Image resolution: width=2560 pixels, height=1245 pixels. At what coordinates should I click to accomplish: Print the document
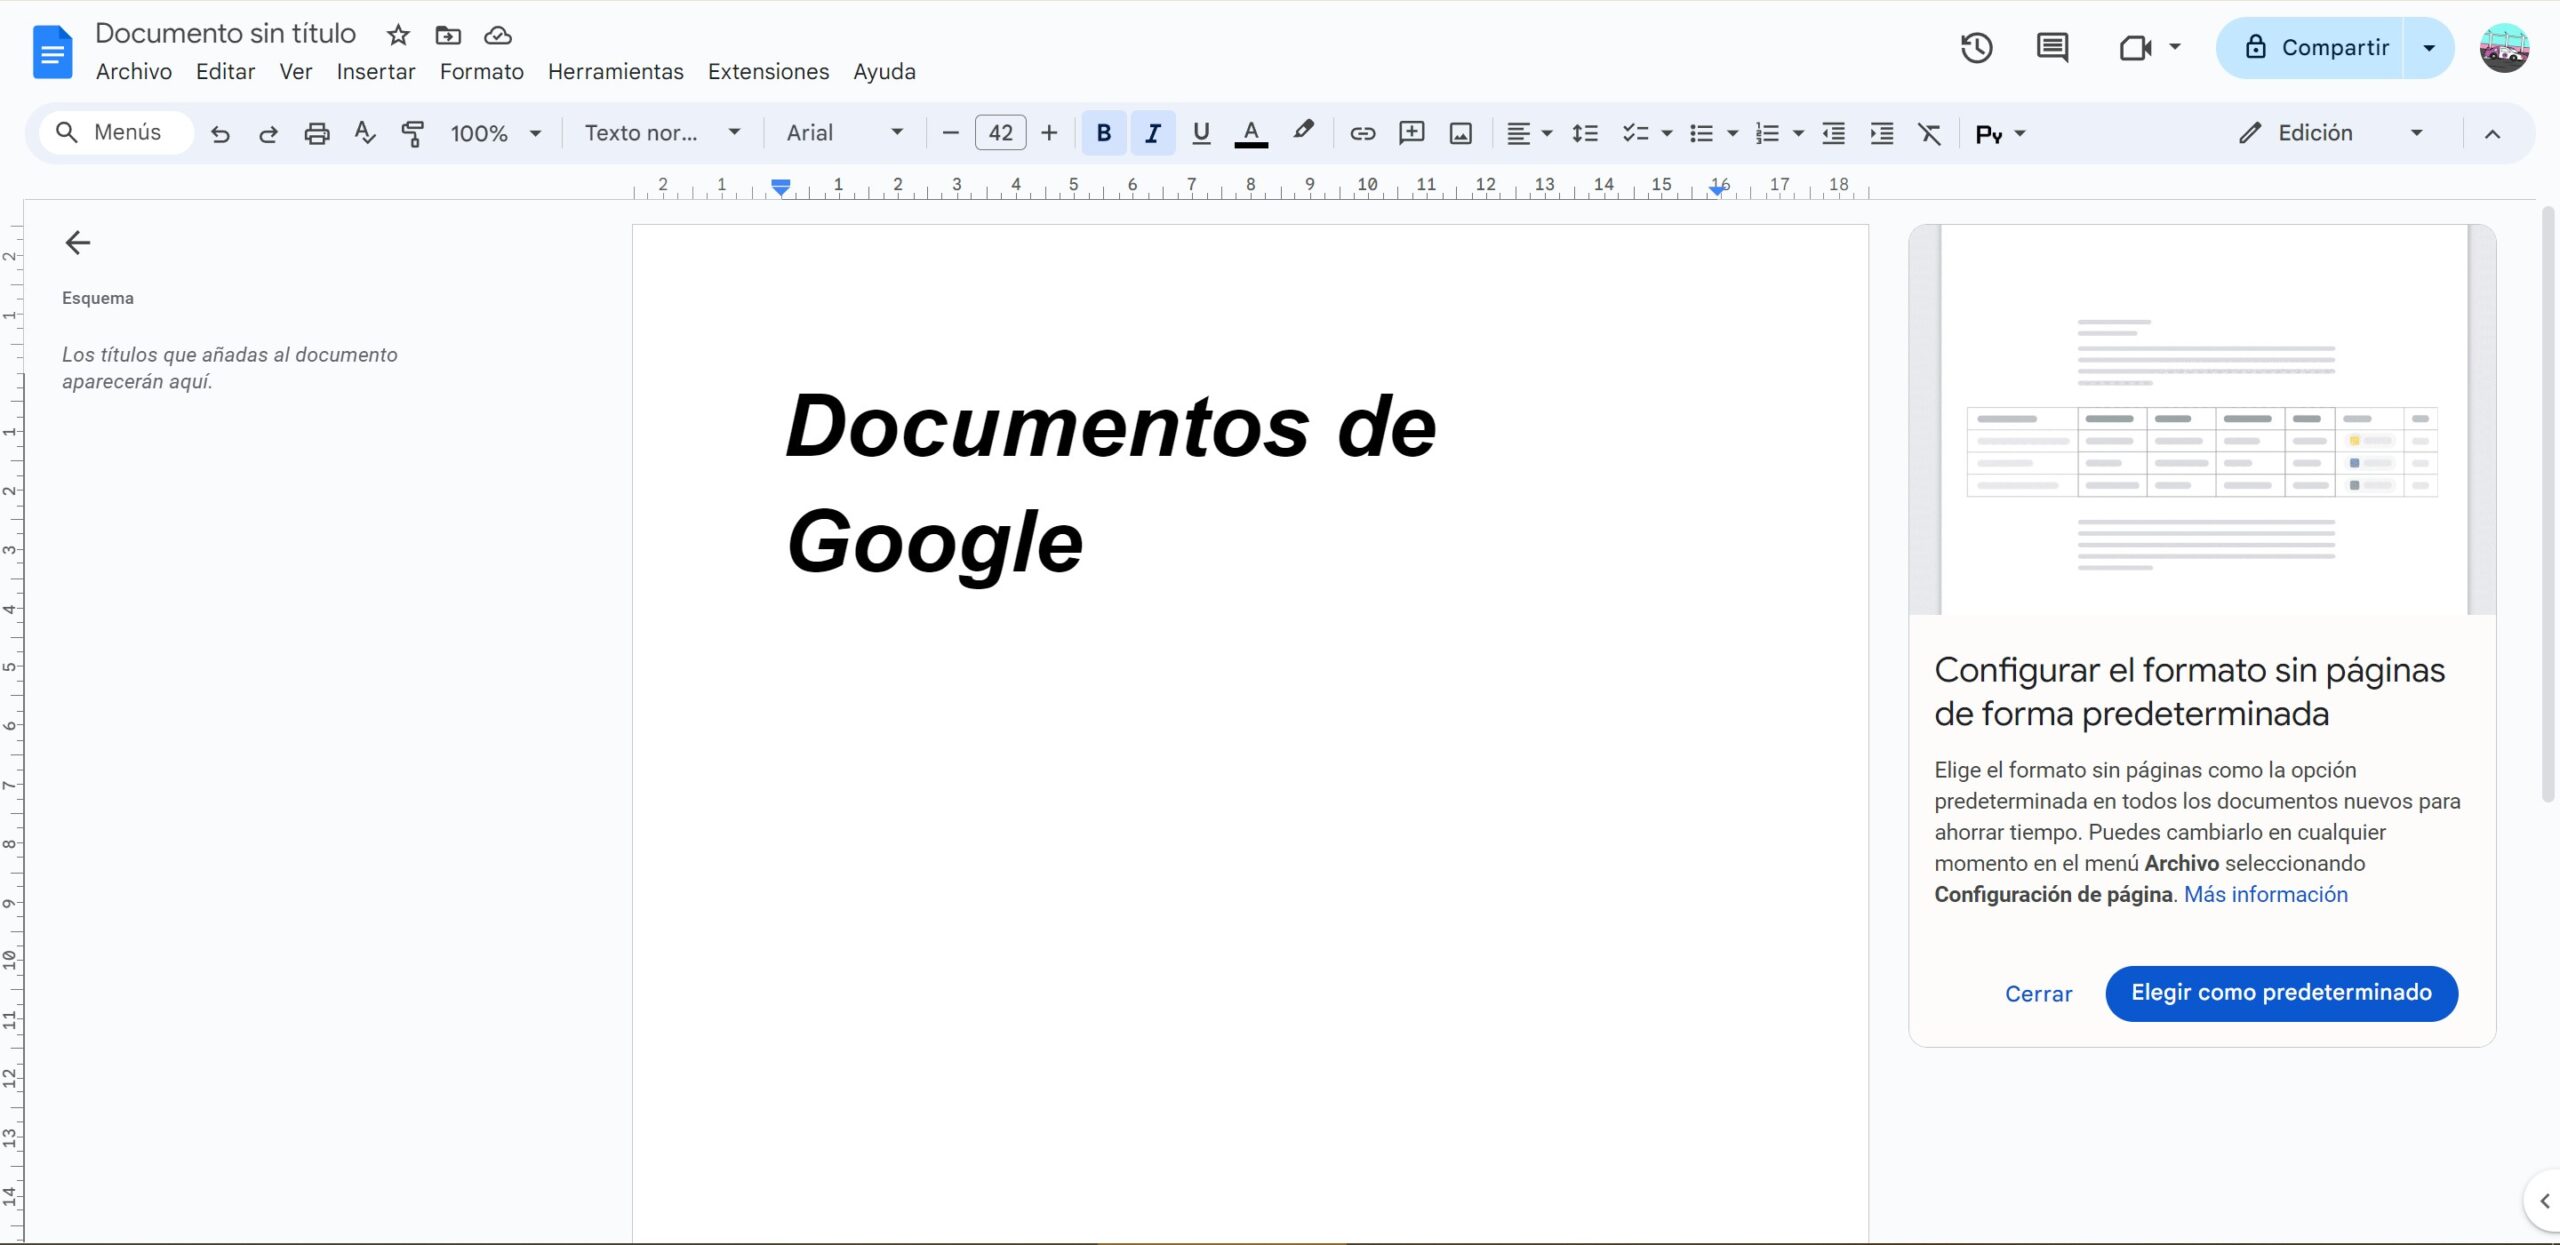tap(317, 133)
